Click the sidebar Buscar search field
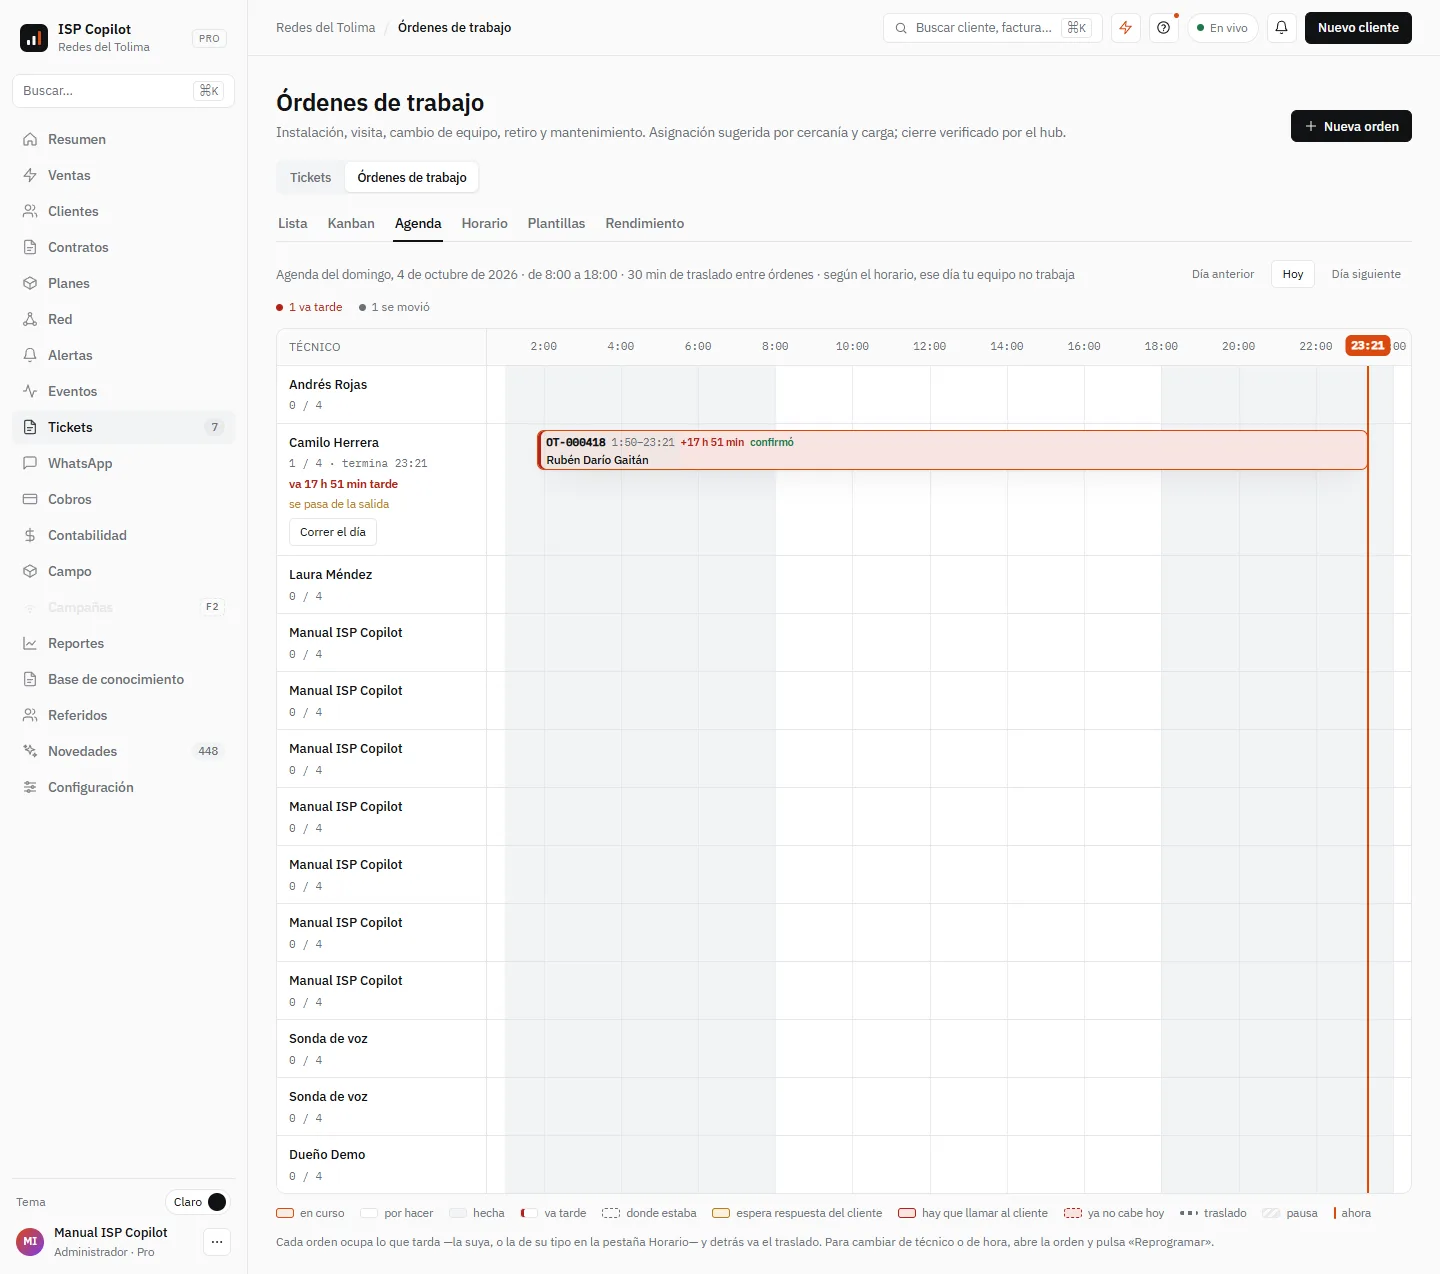 [x=123, y=91]
